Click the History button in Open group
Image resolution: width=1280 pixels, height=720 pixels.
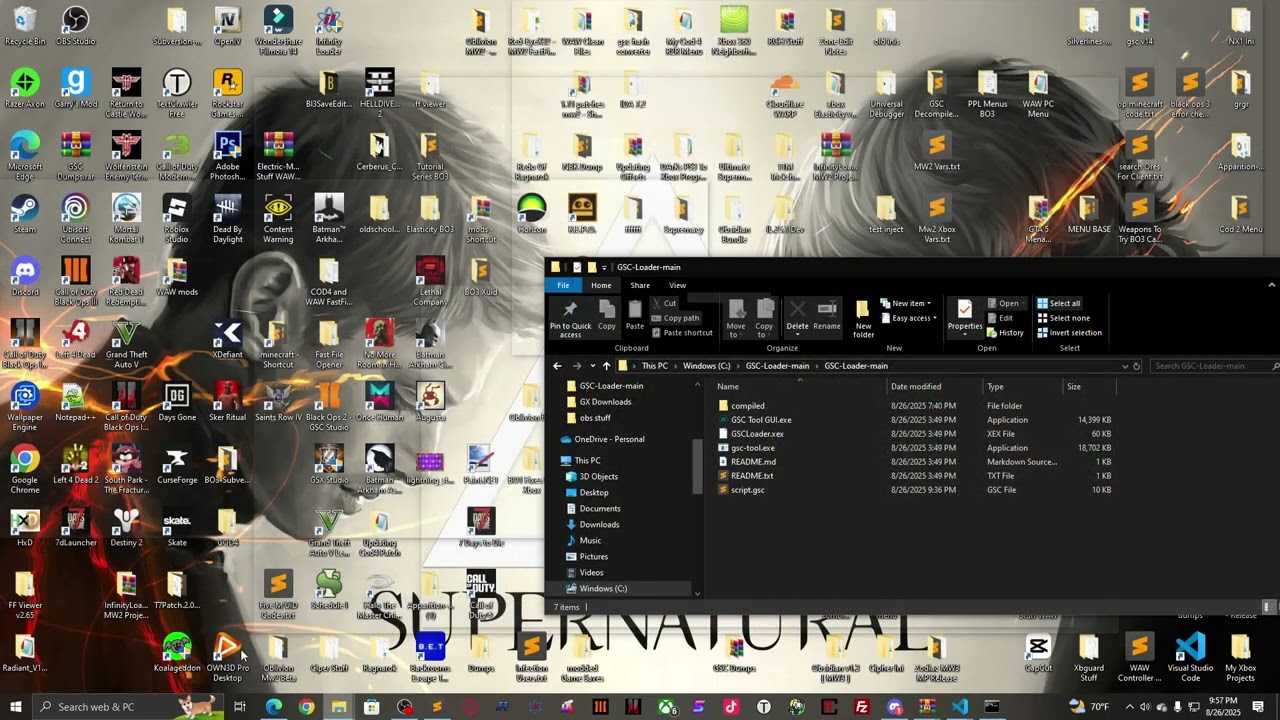1005,333
